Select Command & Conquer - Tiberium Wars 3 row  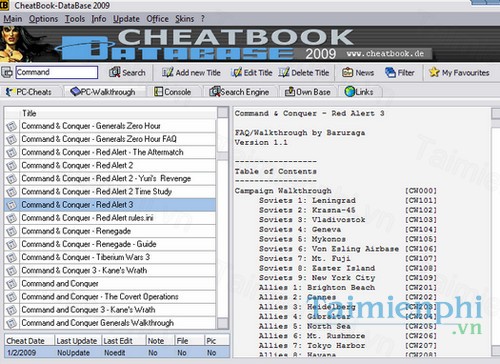click(110, 257)
